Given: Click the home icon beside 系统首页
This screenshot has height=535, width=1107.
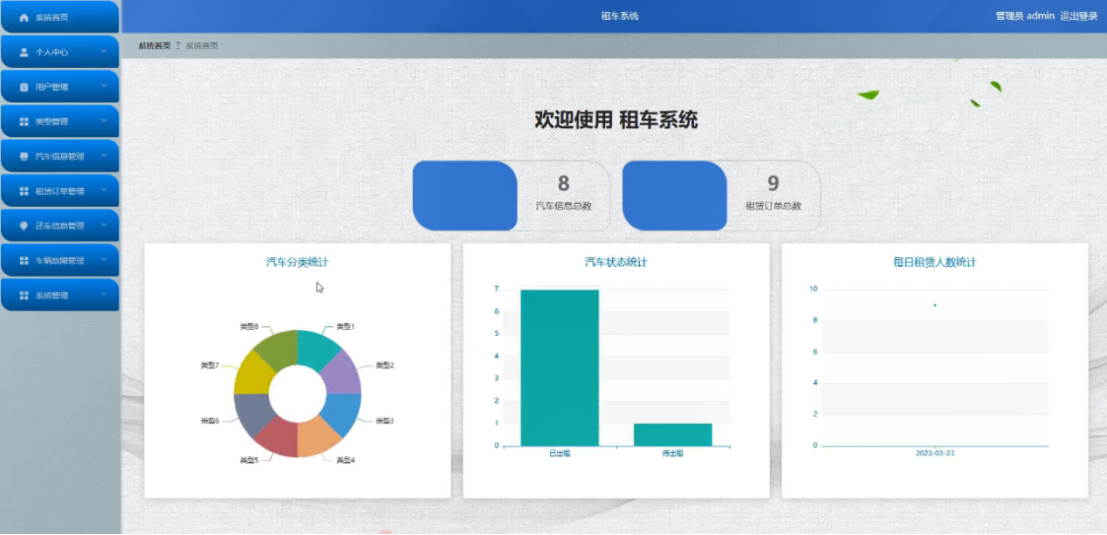Looking at the screenshot, I should point(24,17).
